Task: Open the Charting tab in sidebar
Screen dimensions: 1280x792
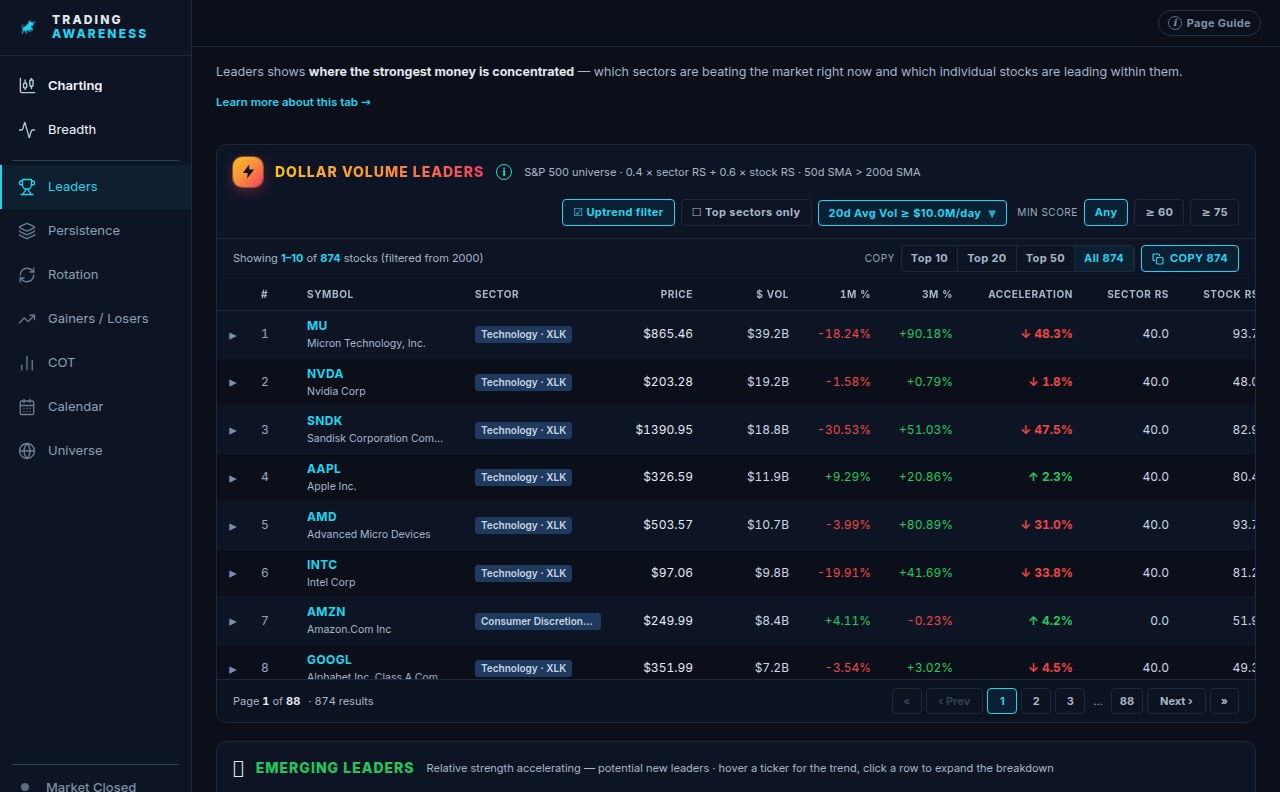Action: click(x=95, y=86)
